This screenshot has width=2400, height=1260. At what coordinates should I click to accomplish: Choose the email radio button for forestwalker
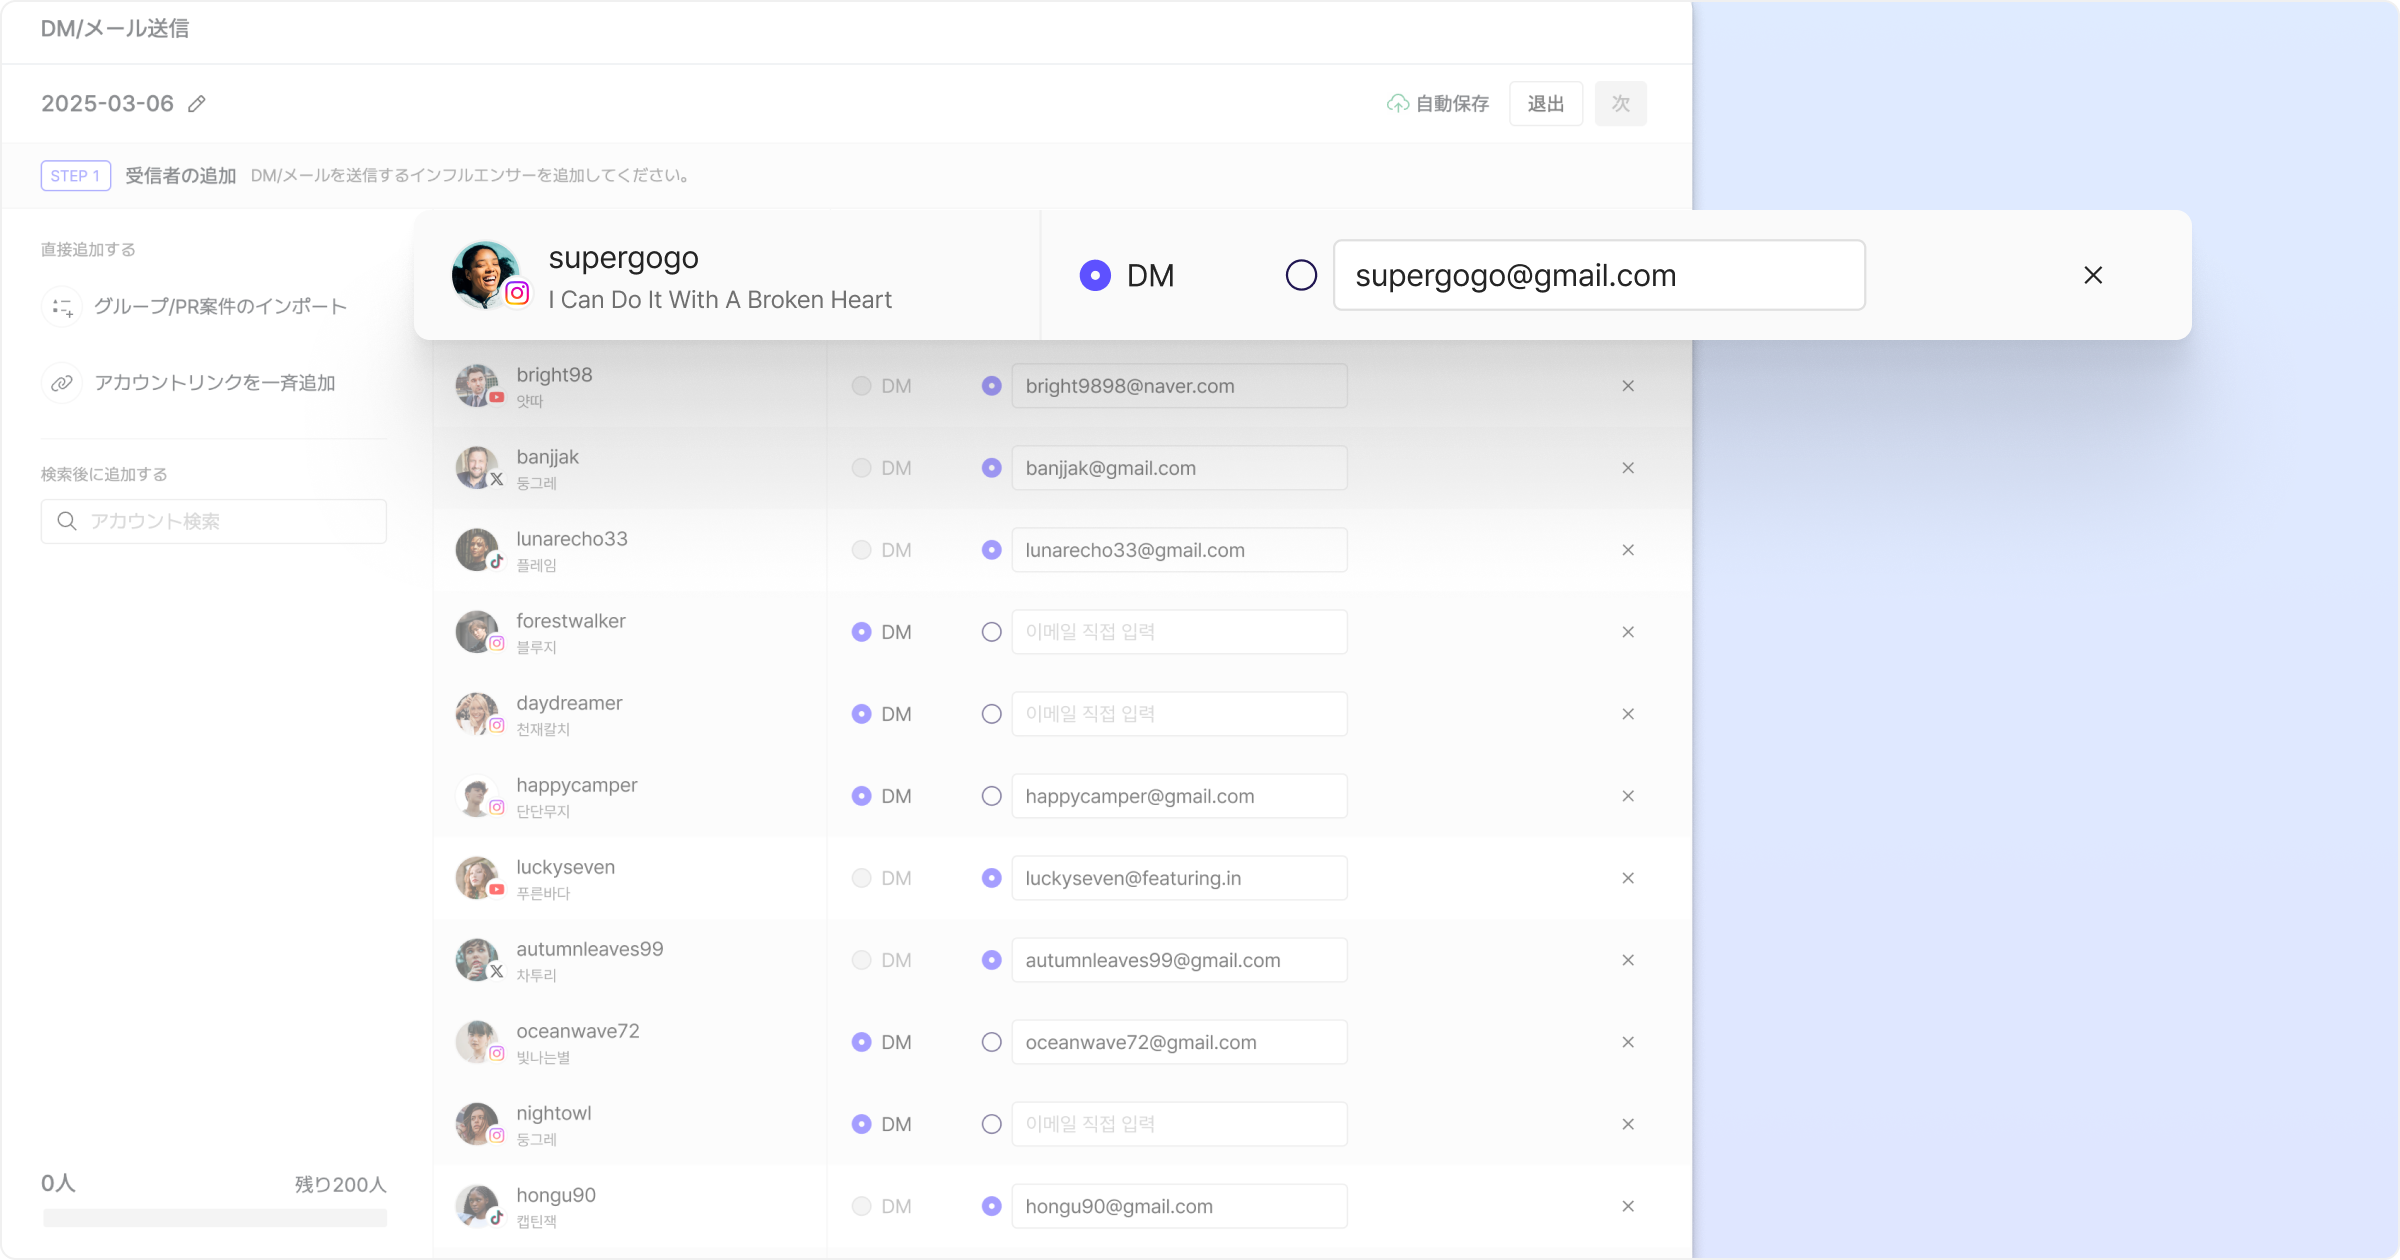click(x=991, y=632)
